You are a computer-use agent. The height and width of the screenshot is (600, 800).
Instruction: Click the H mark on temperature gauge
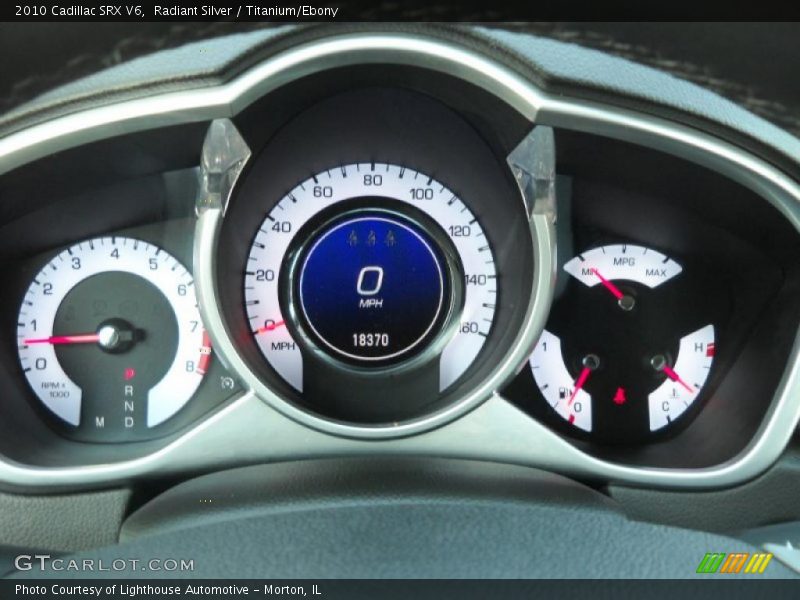tap(698, 347)
